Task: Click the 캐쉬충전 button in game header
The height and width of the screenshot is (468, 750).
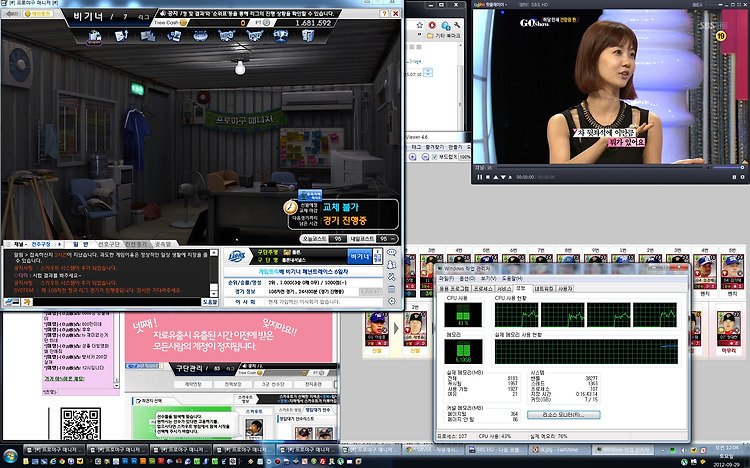Action: [x=38, y=13]
